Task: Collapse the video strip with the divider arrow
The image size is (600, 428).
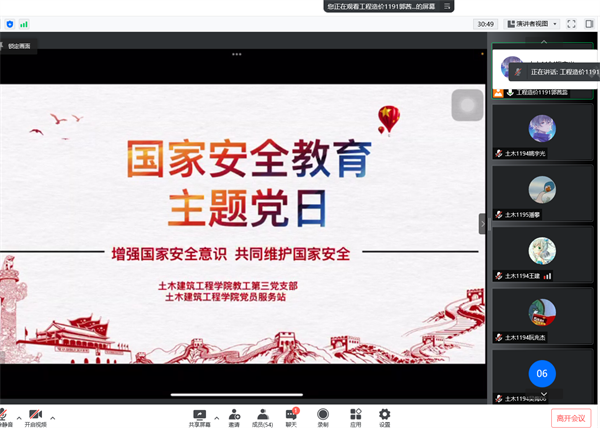Action: (482, 223)
